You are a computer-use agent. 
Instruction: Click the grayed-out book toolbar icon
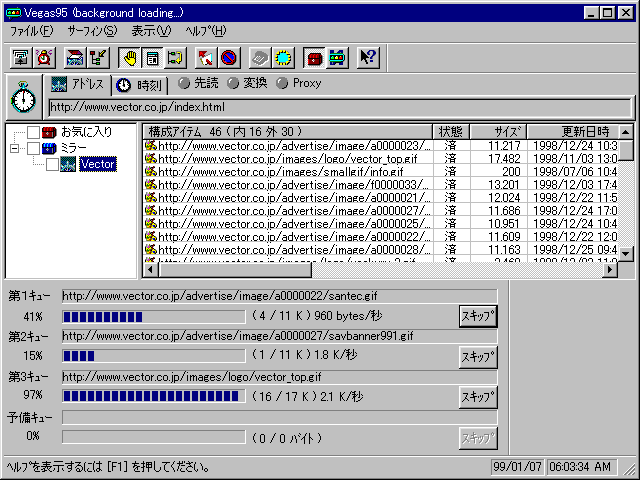pos(260,58)
